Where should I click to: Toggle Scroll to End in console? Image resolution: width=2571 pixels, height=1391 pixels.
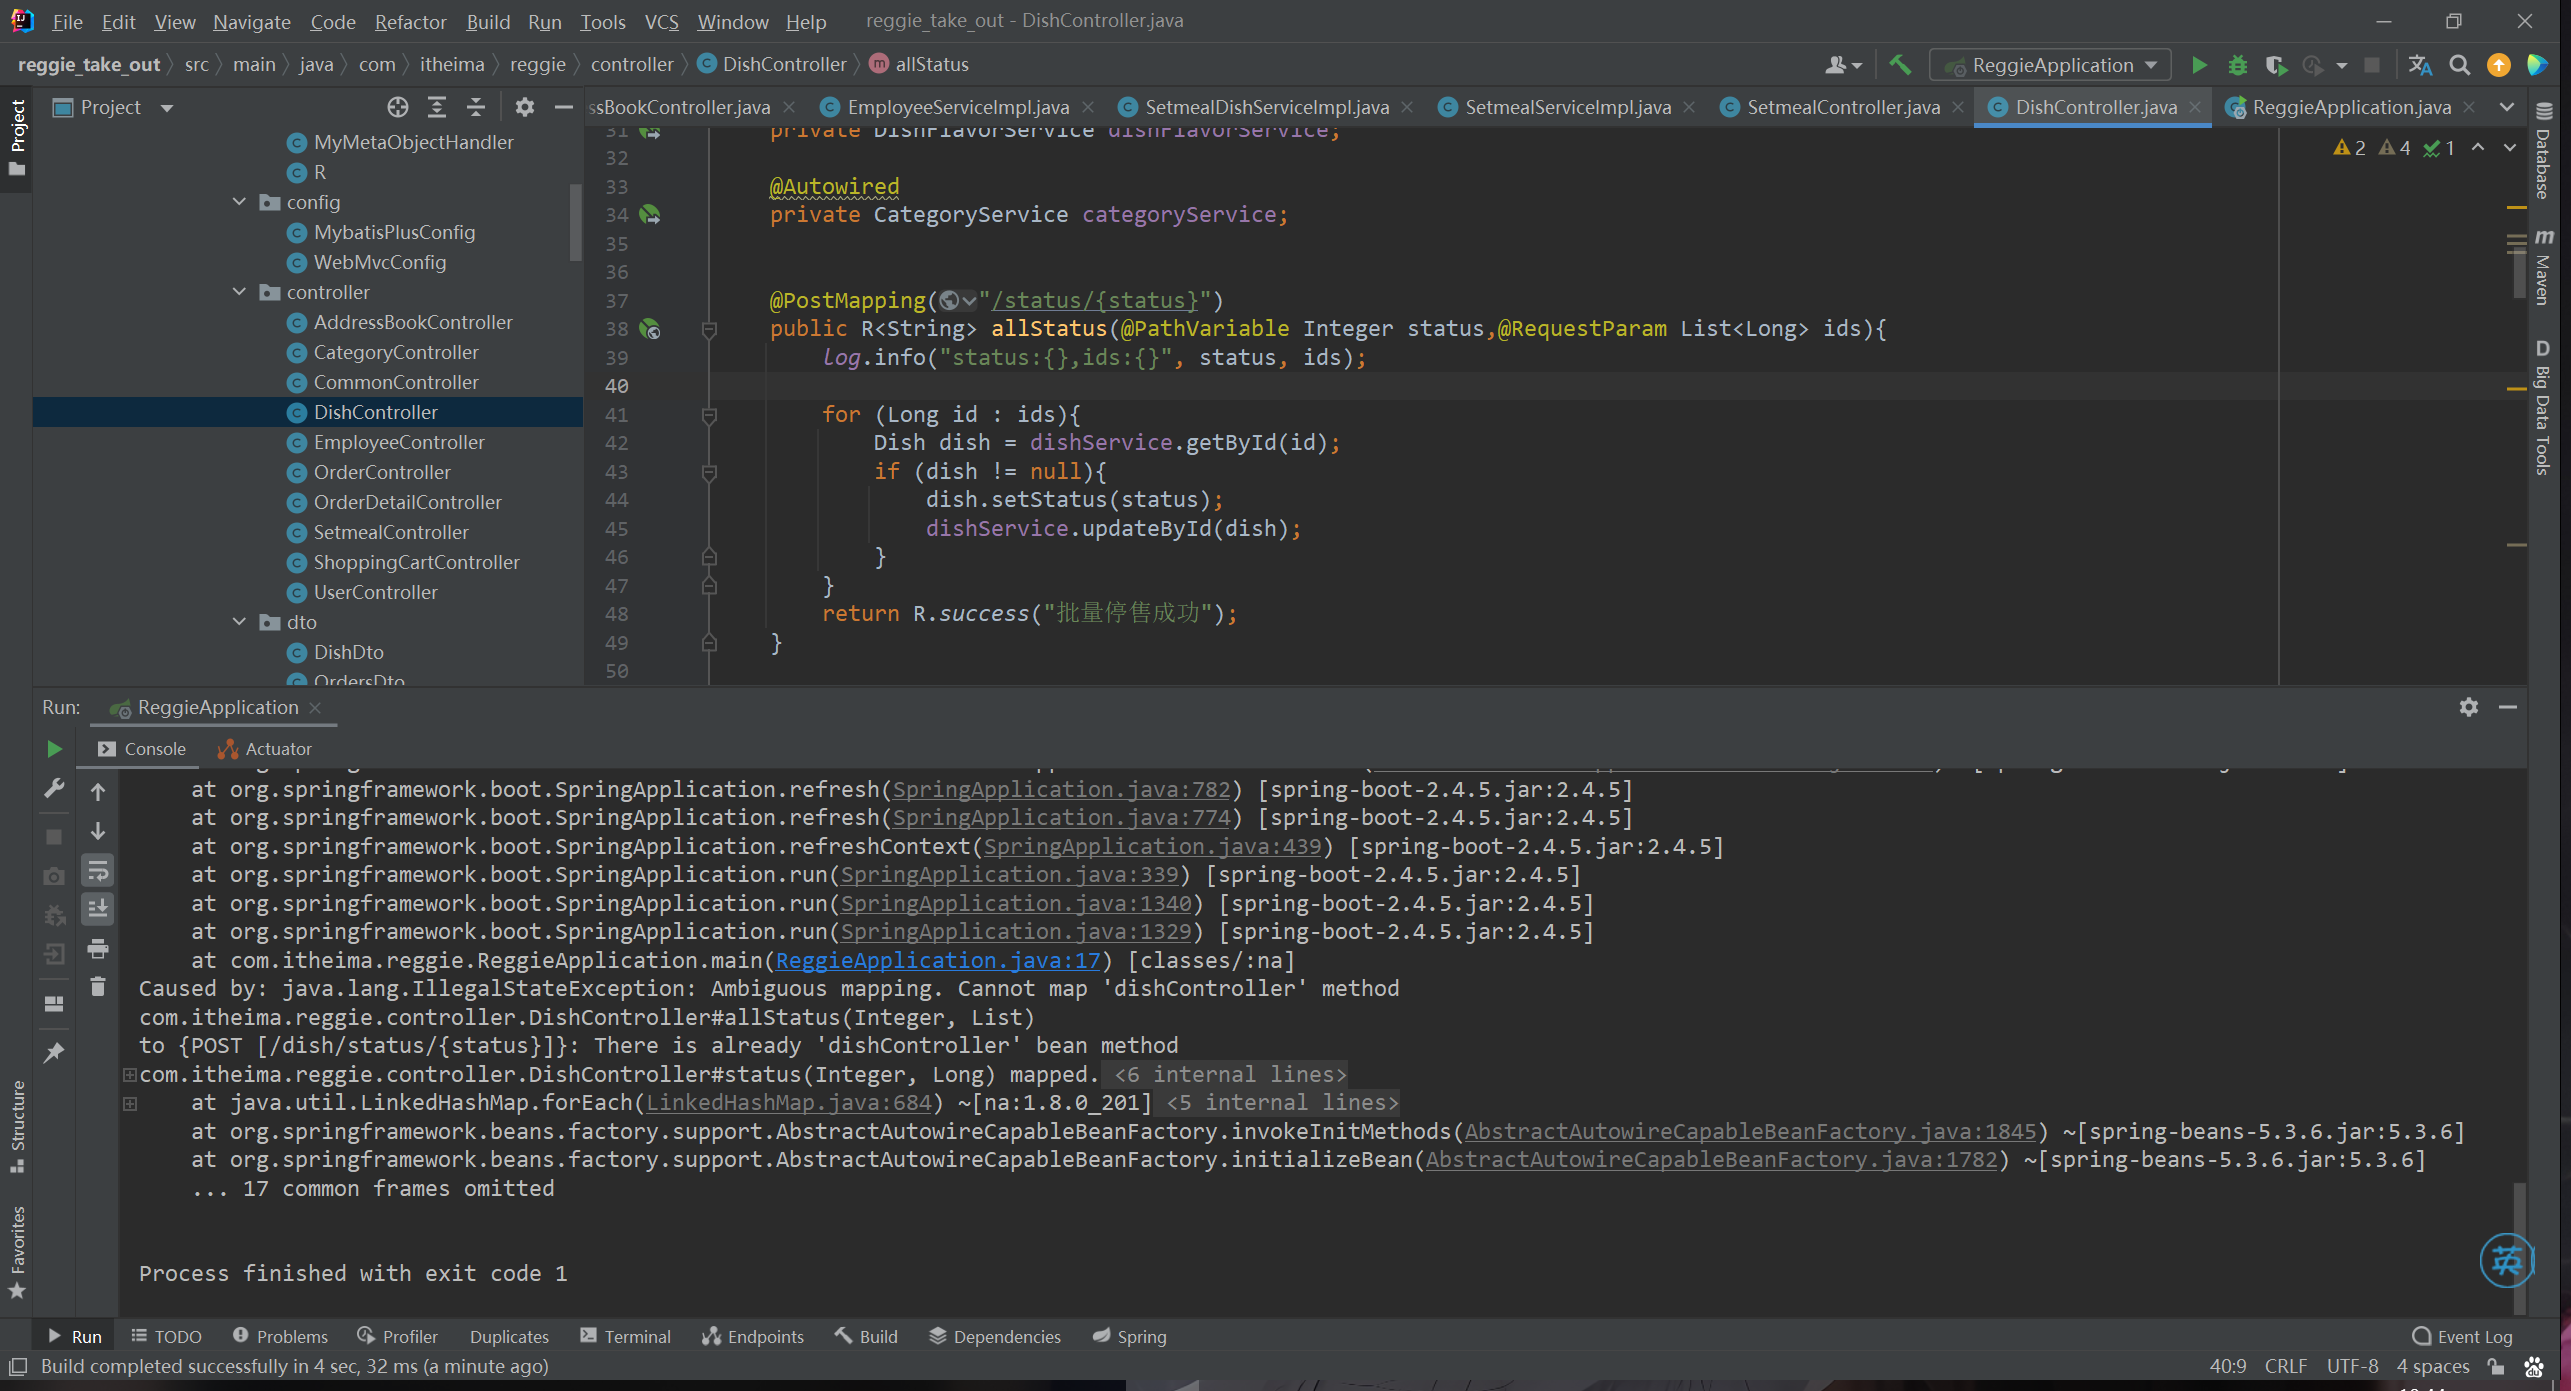pyautogui.click(x=98, y=909)
